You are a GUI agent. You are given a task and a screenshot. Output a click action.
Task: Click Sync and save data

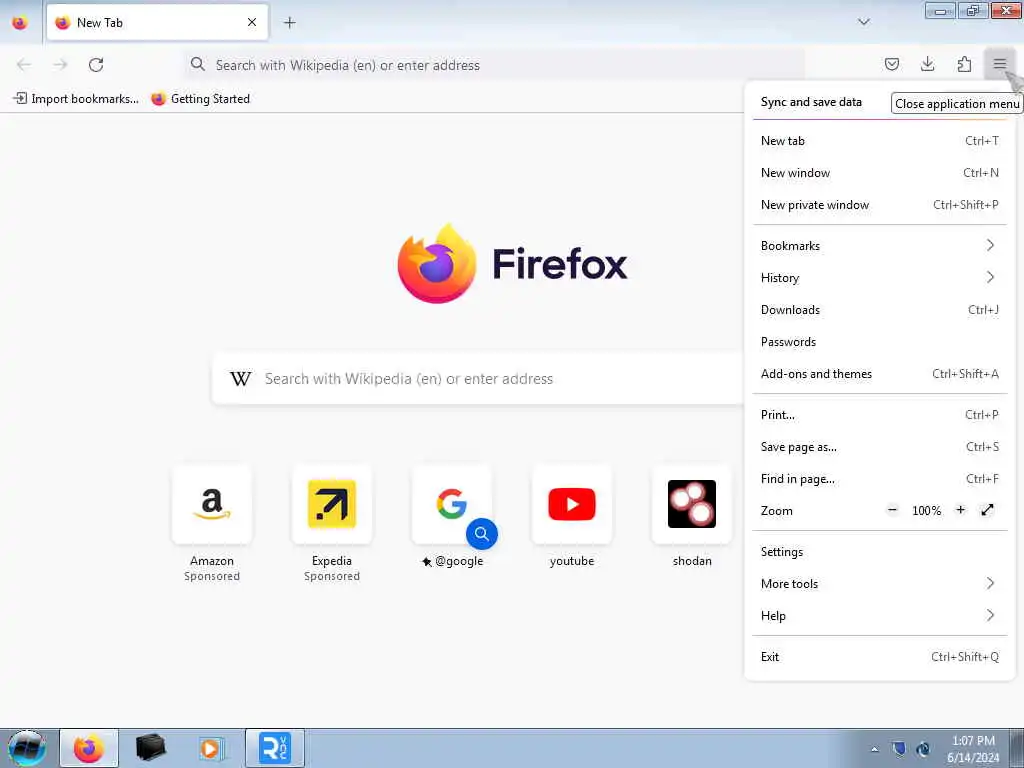click(811, 102)
